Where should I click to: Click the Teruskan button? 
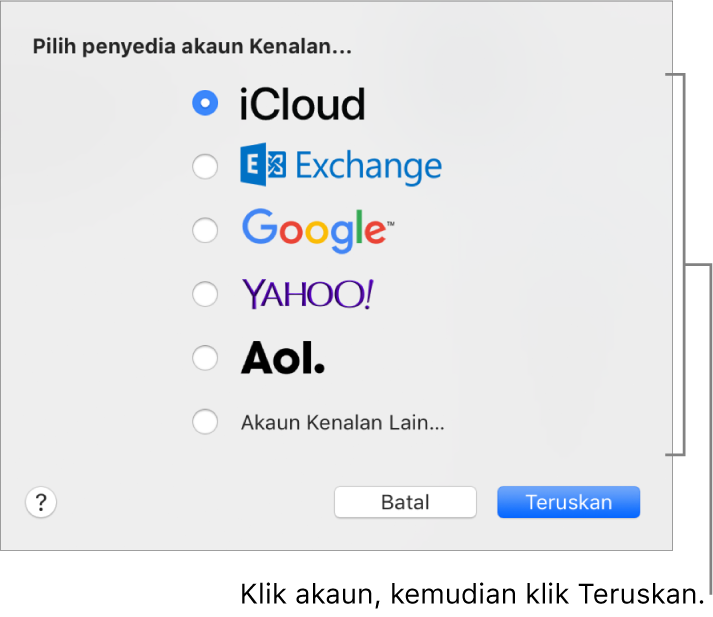[569, 502]
